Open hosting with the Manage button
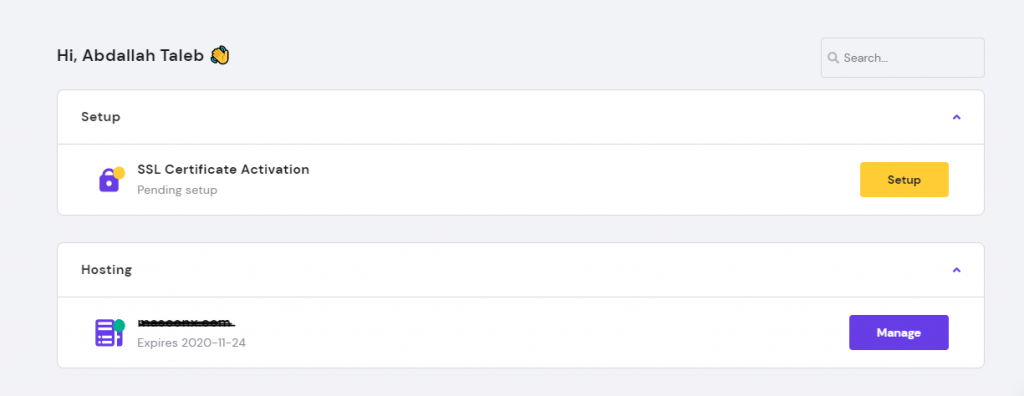The width and height of the screenshot is (1024, 396). point(899,333)
